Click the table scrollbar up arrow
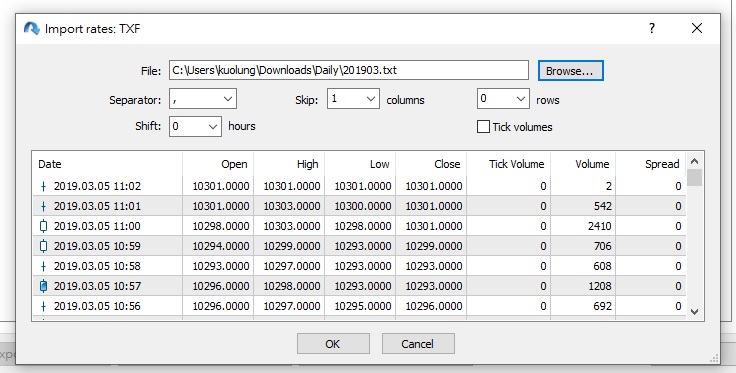The image size is (736, 373). click(x=695, y=161)
